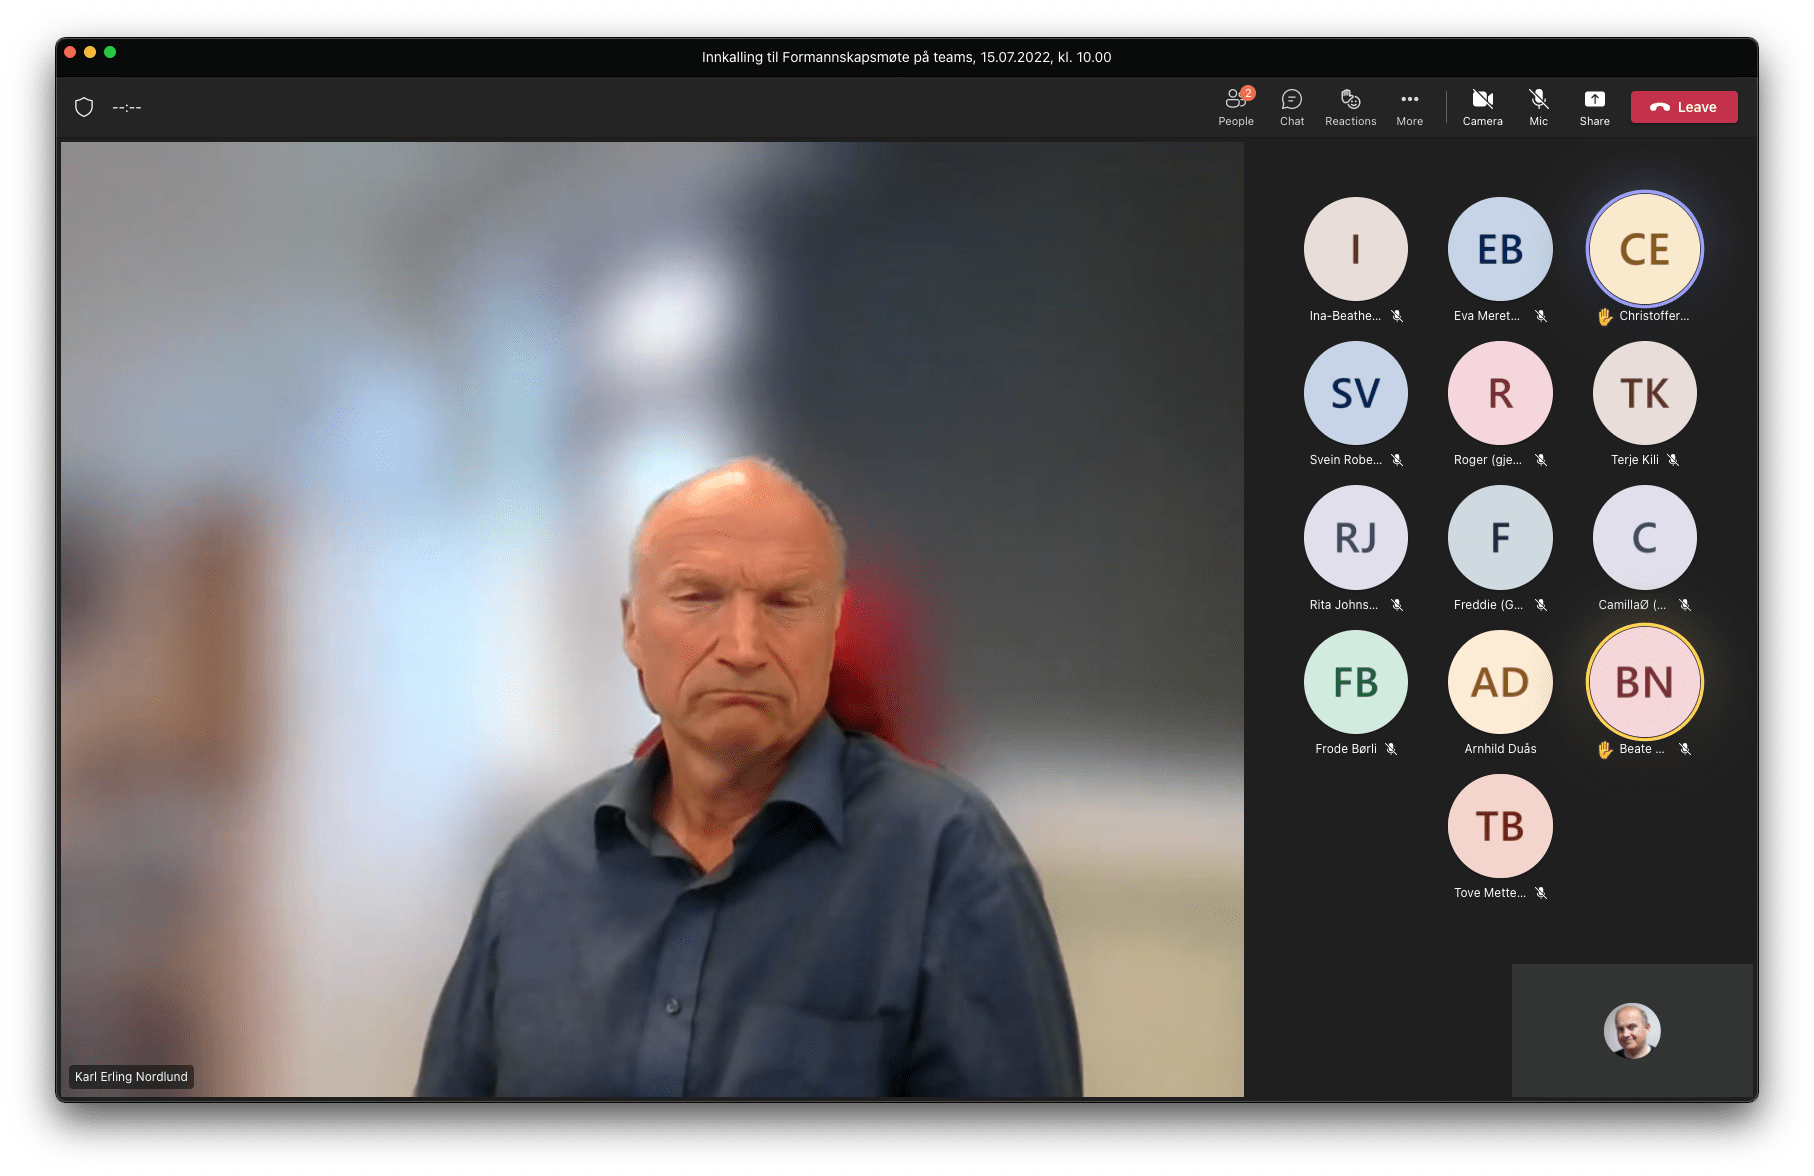Select Frode Børli avatar FB
This screenshot has height=1176, width=1814.
[1355, 682]
